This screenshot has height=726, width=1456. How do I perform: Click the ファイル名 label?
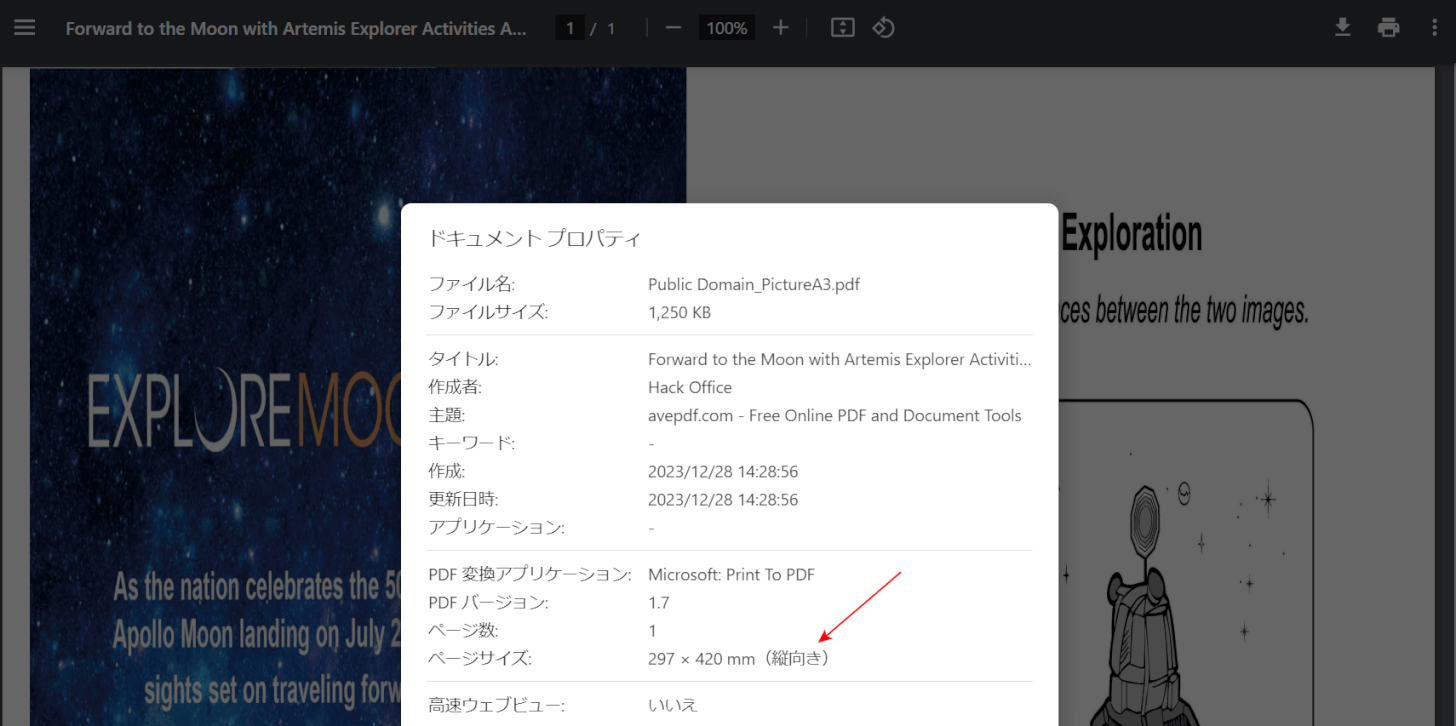pyautogui.click(x=471, y=284)
